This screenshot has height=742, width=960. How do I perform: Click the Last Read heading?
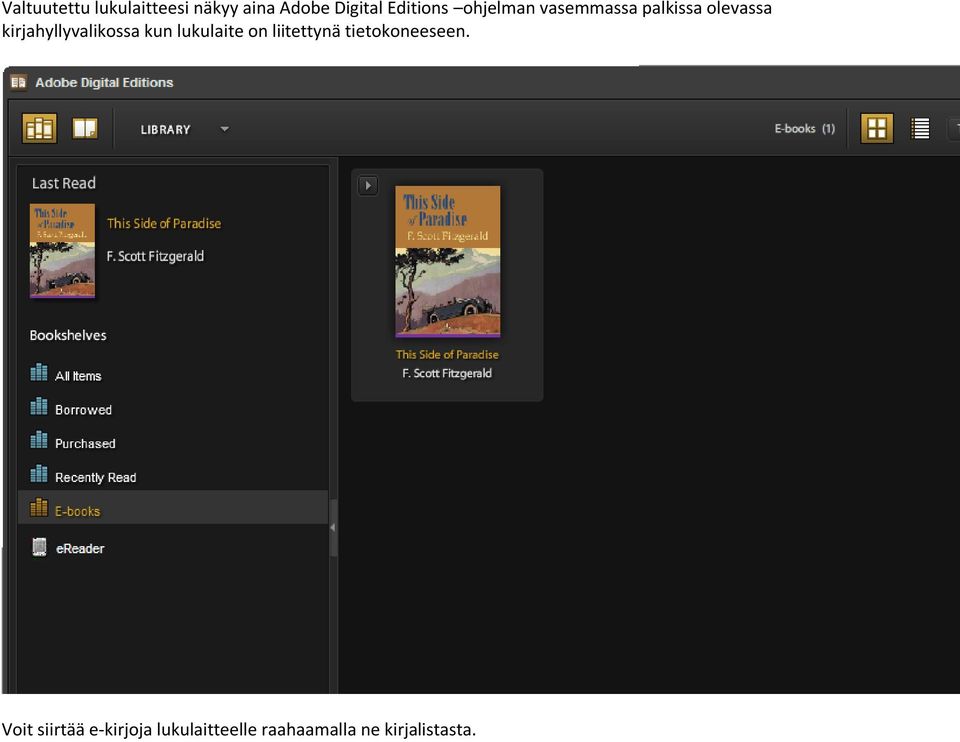[64, 183]
